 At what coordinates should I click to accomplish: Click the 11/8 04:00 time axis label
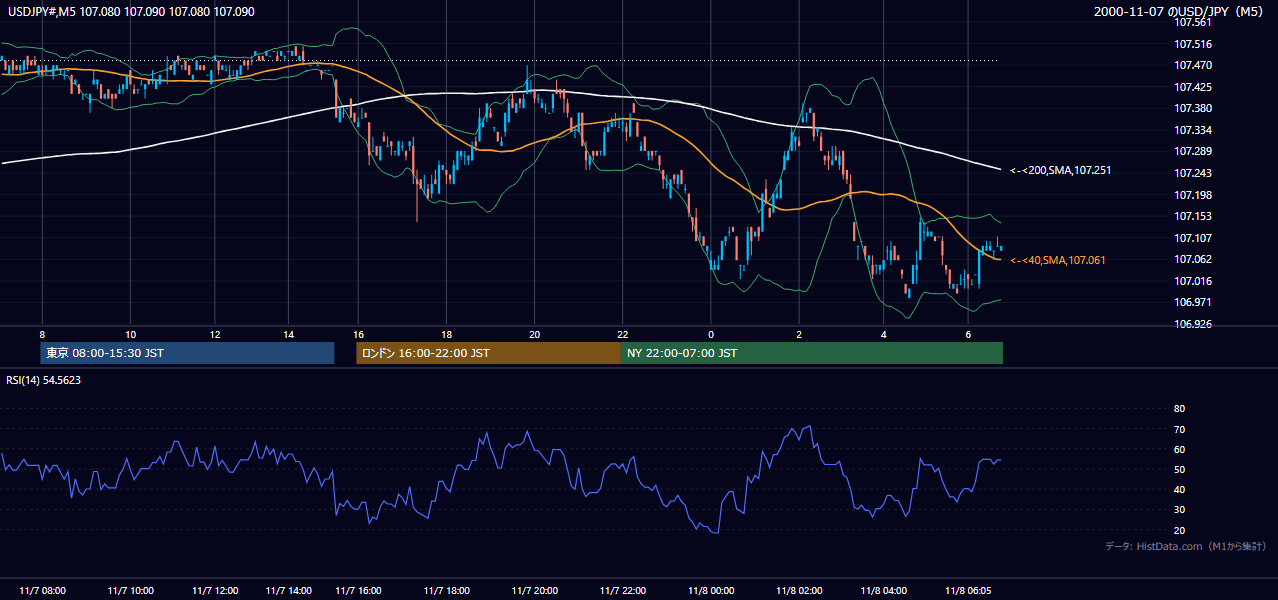(x=884, y=591)
